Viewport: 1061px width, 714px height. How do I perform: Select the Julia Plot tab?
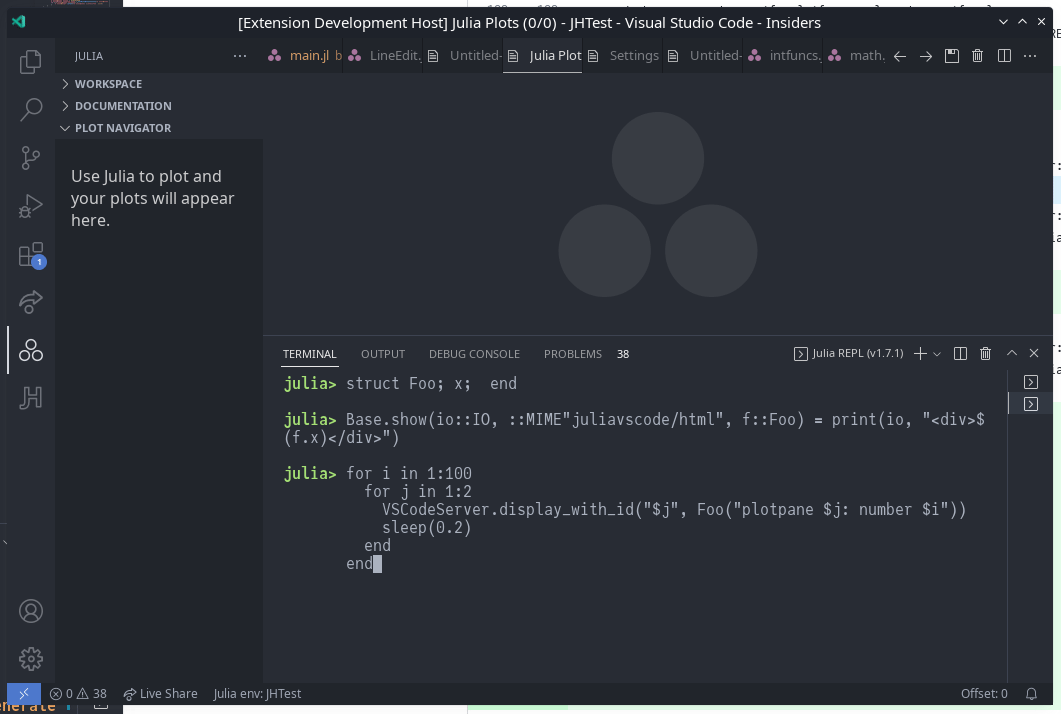pyautogui.click(x=543, y=56)
